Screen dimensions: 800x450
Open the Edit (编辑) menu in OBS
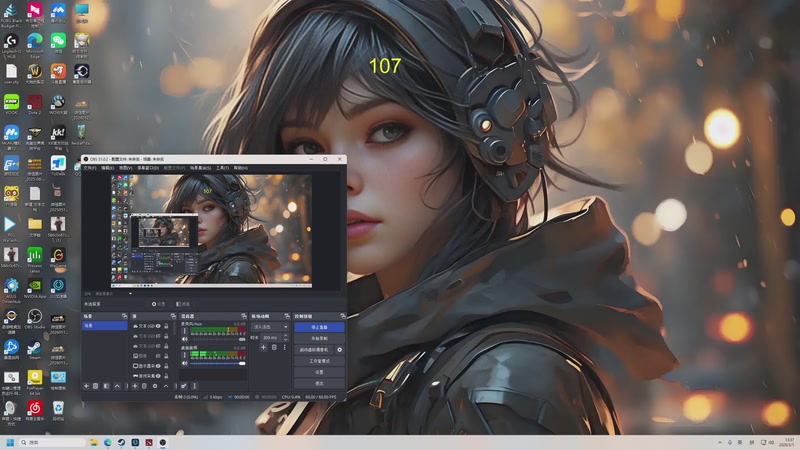pyautogui.click(x=108, y=167)
